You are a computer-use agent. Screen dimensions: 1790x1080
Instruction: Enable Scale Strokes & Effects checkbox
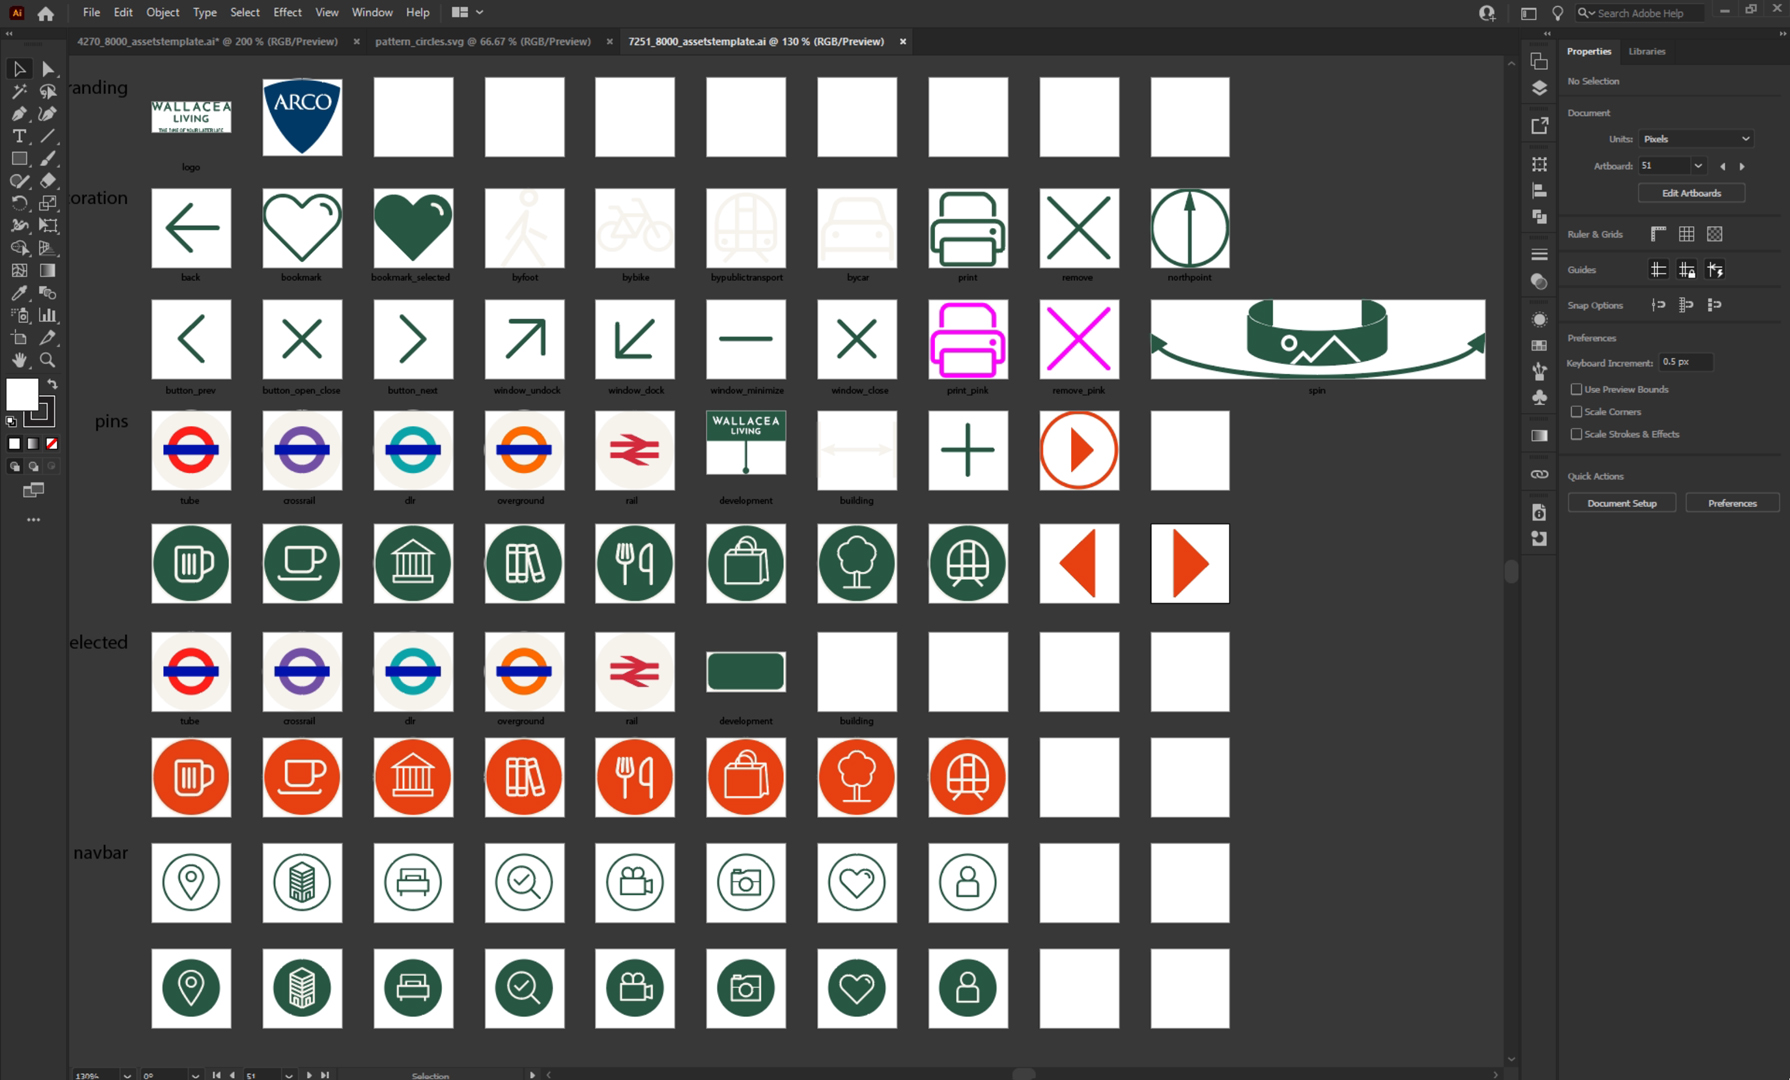click(1576, 434)
